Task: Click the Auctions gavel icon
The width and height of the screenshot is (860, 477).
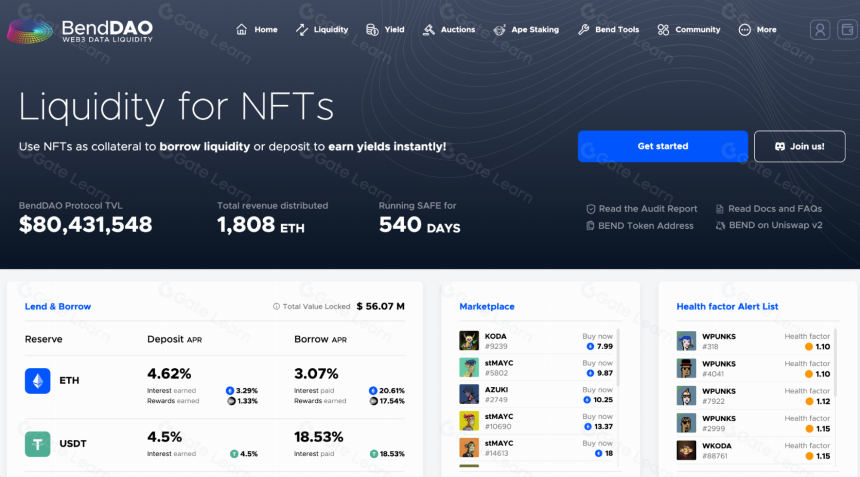Action: coord(428,30)
